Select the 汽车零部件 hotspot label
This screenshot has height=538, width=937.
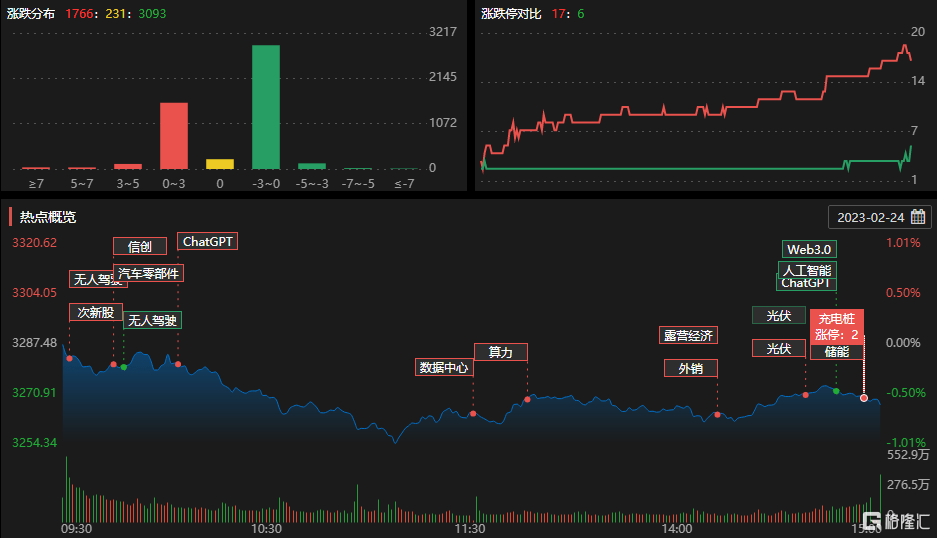click(x=149, y=273)
